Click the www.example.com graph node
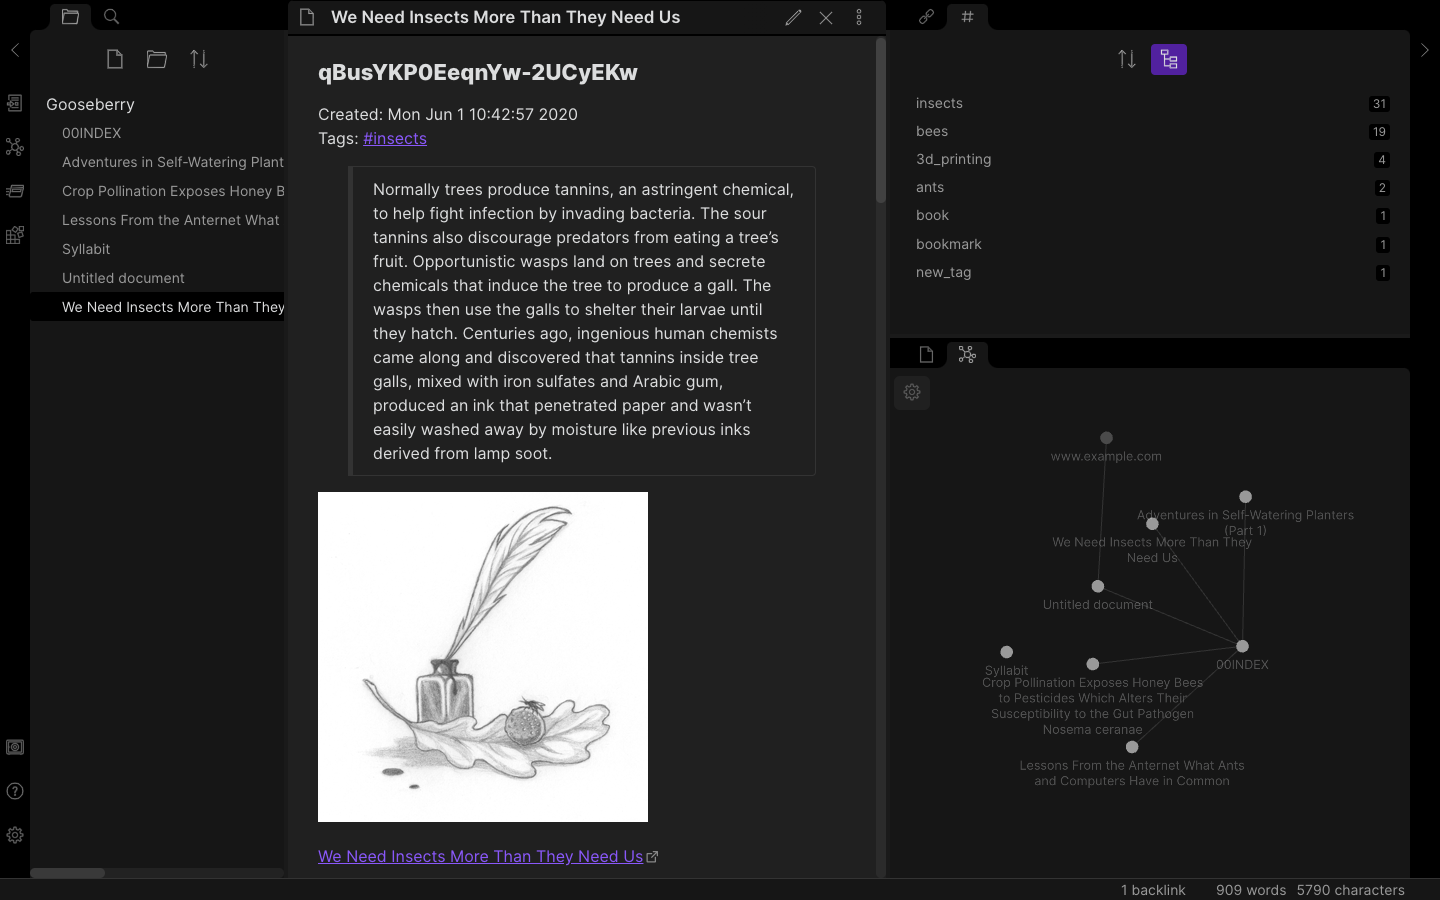Screen dimensions: 1440x900 click(x=1106, y=438)
